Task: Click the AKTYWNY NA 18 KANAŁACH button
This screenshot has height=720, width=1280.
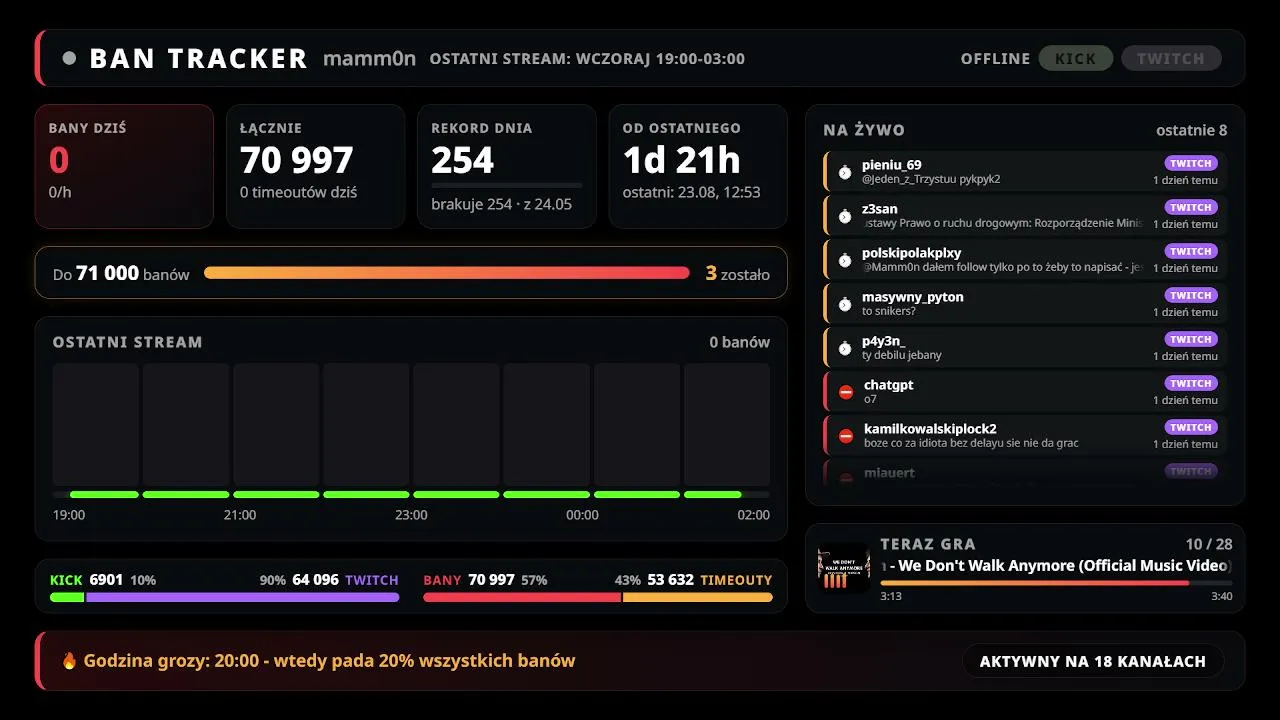Action: (1093, 661)
